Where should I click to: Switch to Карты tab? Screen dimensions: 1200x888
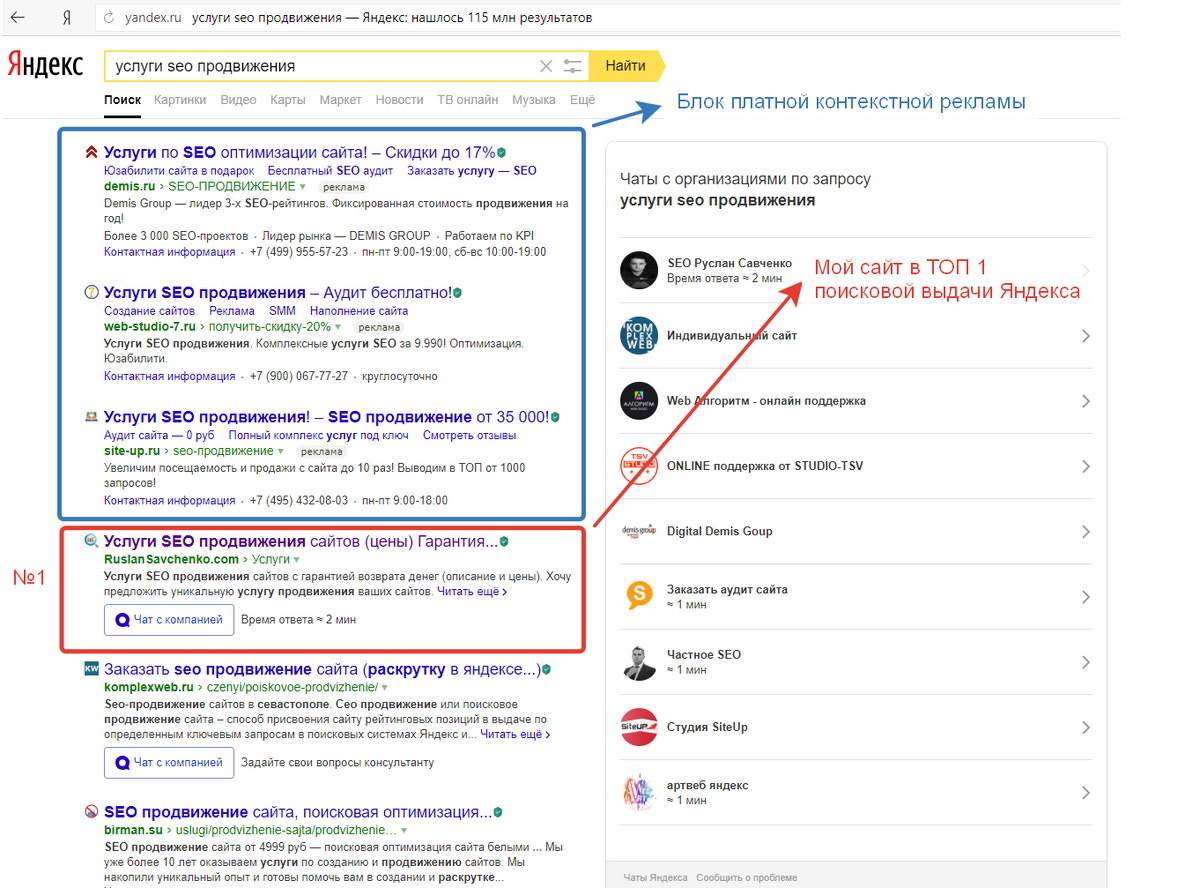tap(288, 100)
